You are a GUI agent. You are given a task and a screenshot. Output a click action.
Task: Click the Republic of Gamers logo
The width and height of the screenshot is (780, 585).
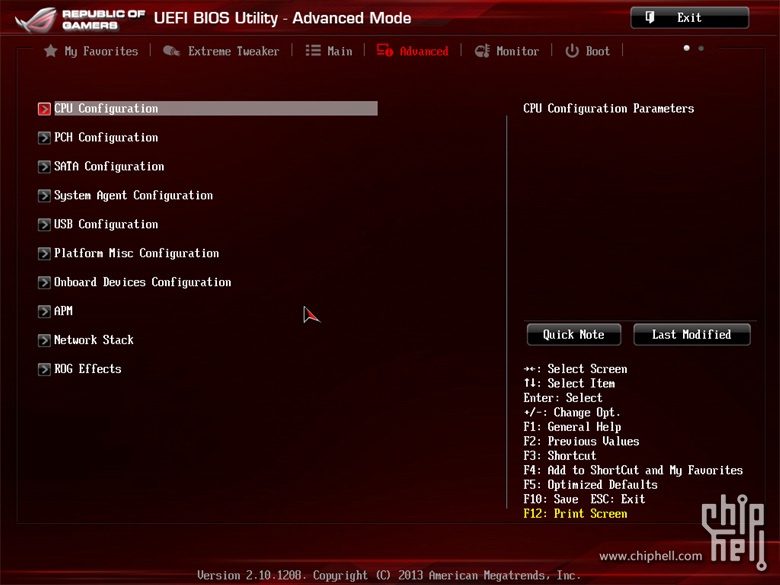80,19
